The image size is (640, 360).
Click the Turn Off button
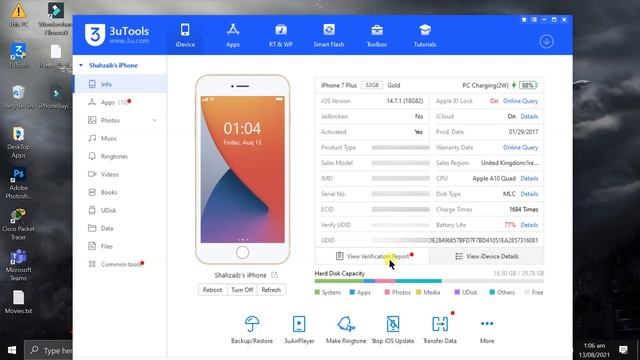pyautogui.click(x=242, y=290)
